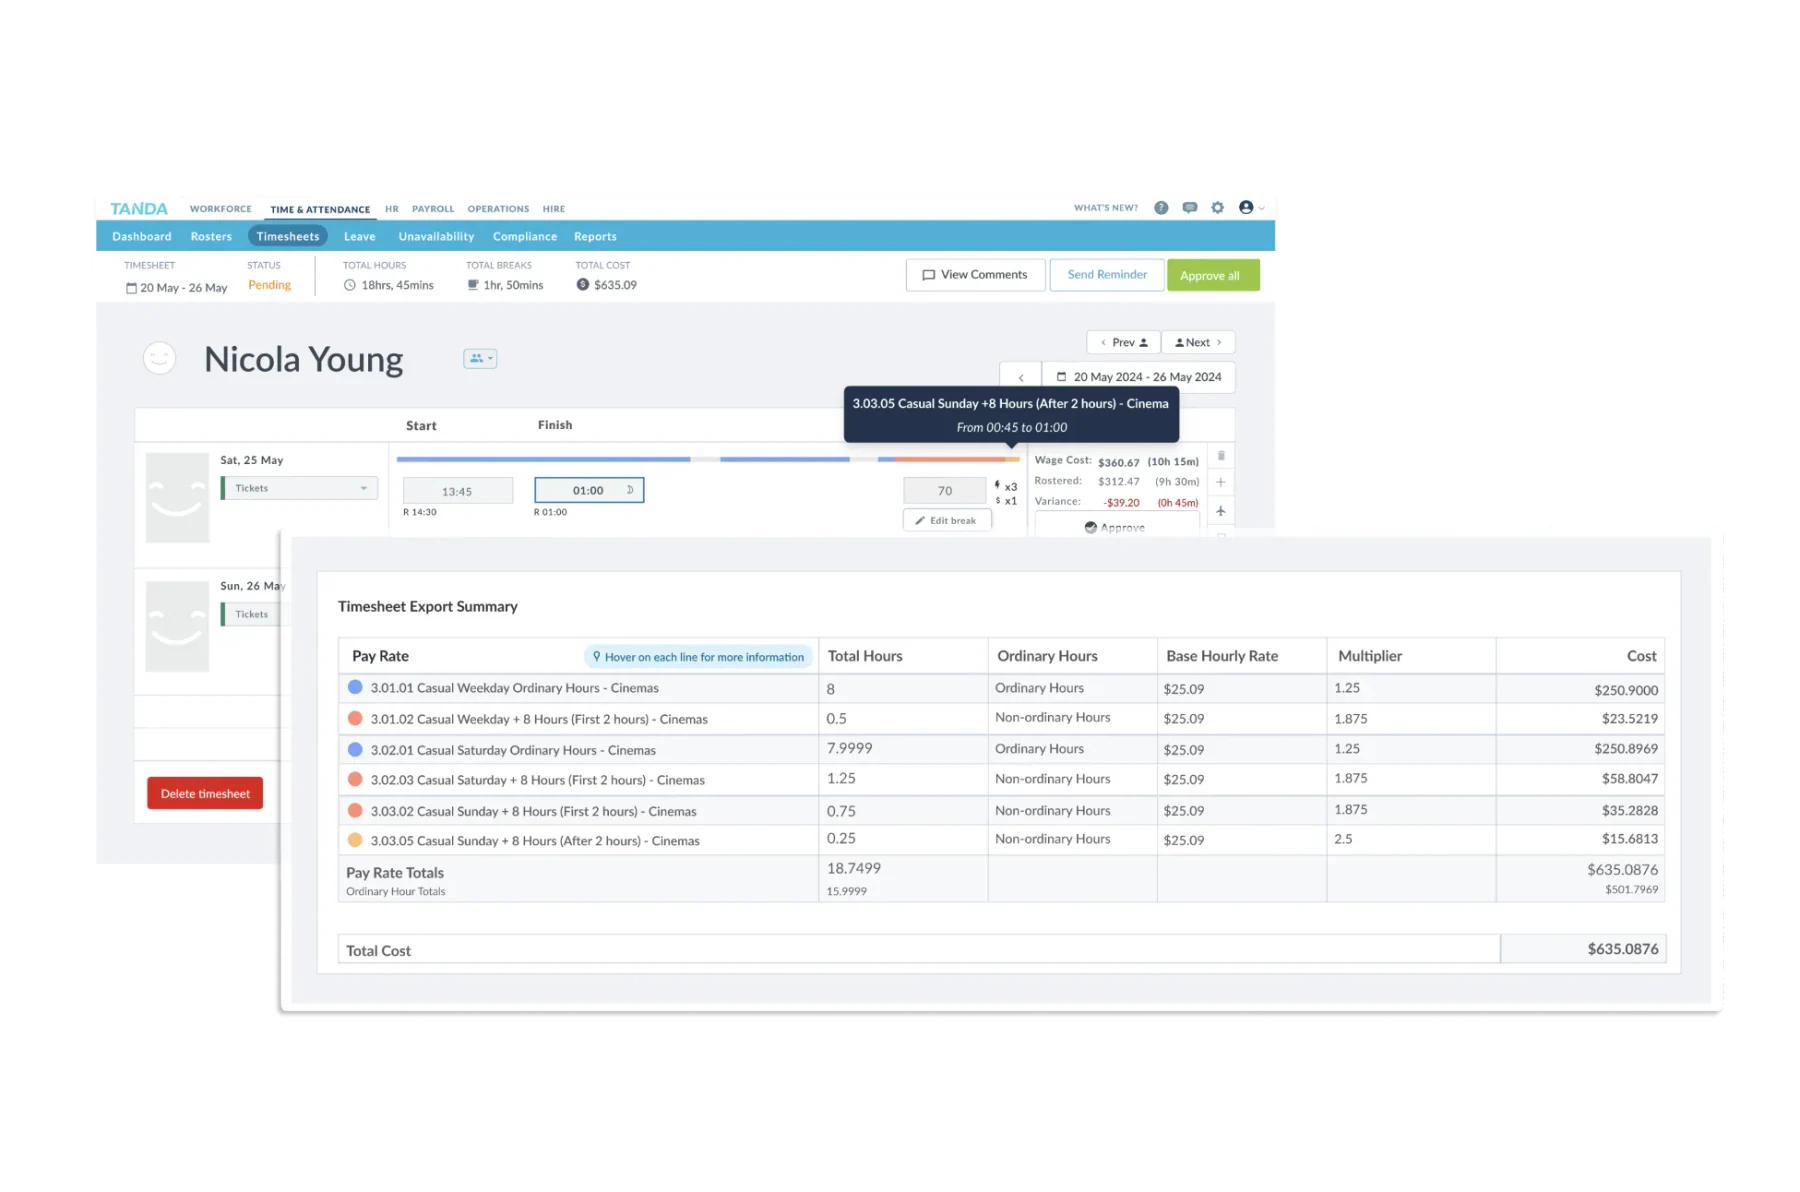
Task: Open the Compliance tab
Action: click(525, 237)
